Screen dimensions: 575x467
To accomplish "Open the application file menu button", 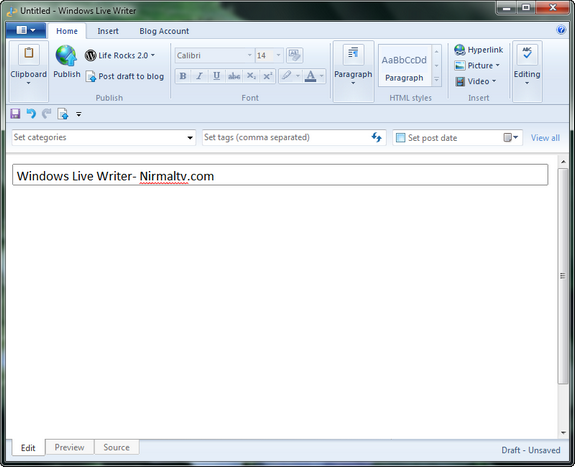I will (x=26, y=30).
